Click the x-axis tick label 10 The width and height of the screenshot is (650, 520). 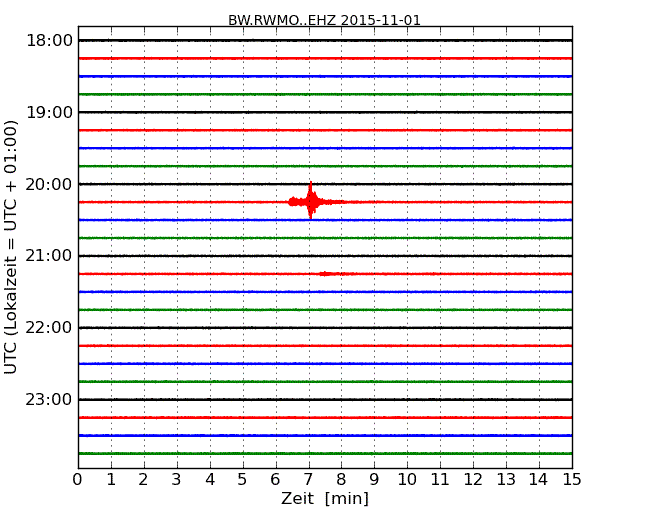pos(407,480)
